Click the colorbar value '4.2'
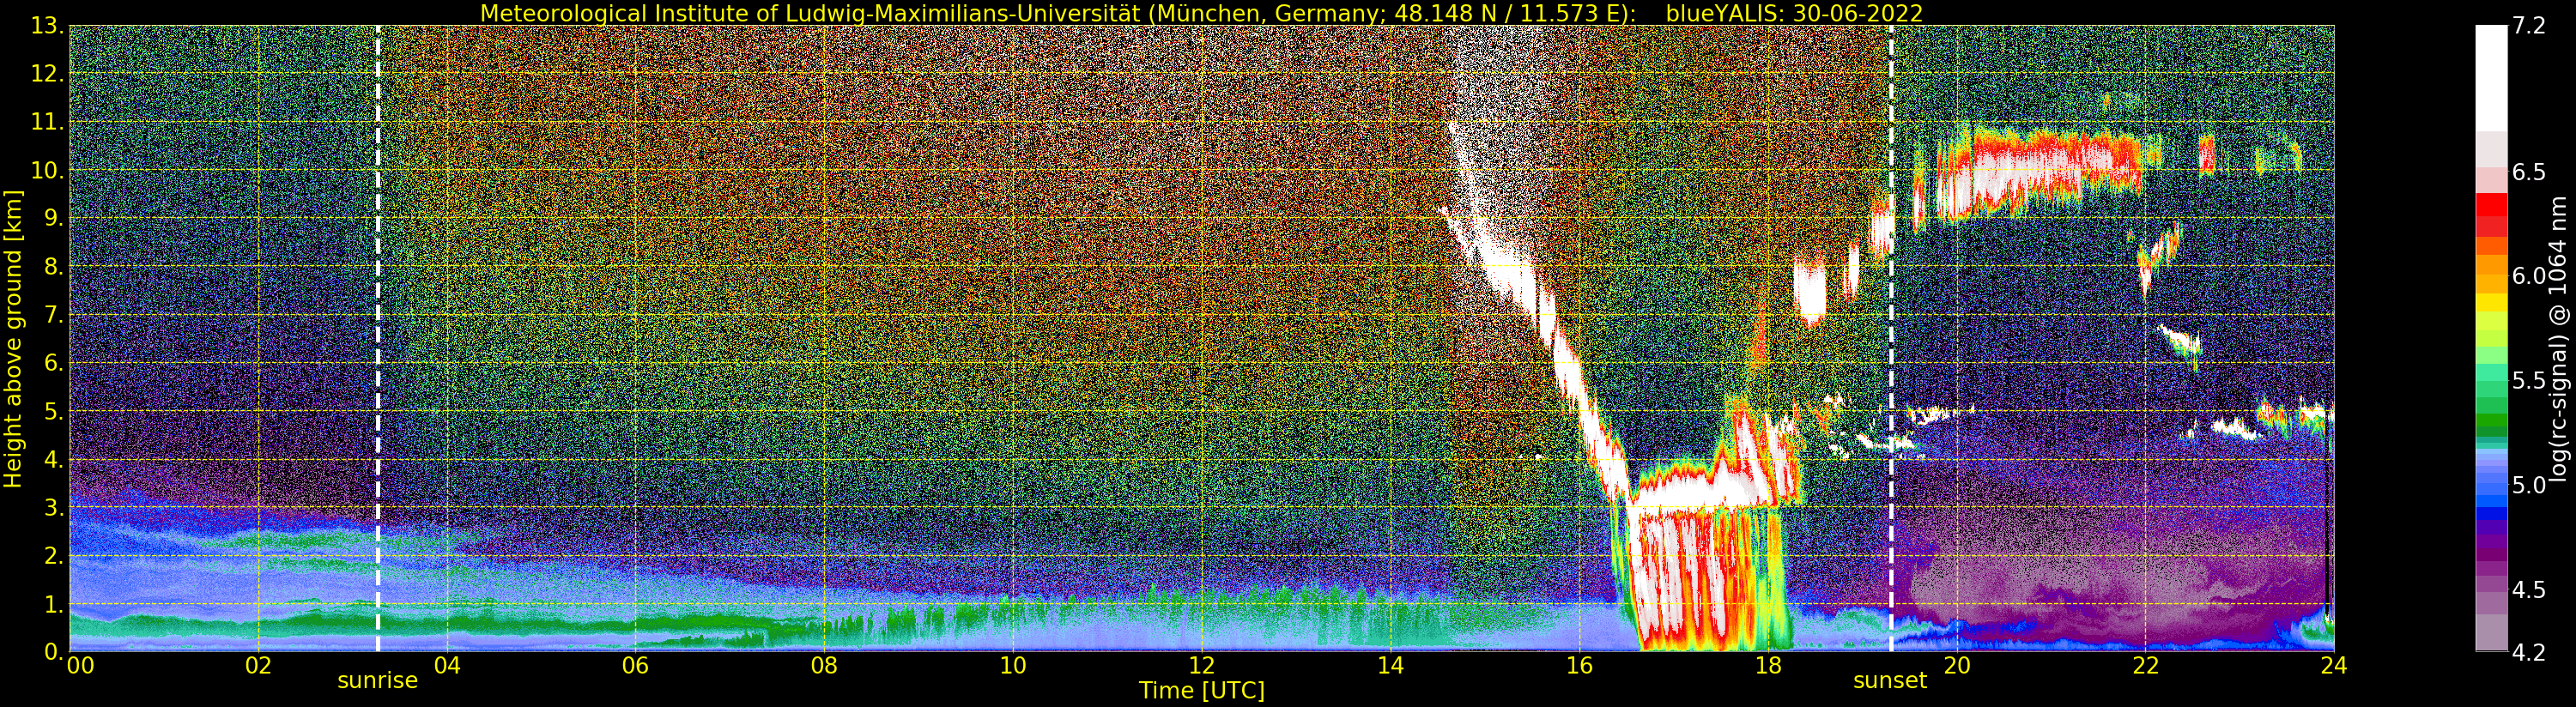Image resolution: width=2576 pixels, height=707 pixels. pyautogui.click(x=2529, y=652)
